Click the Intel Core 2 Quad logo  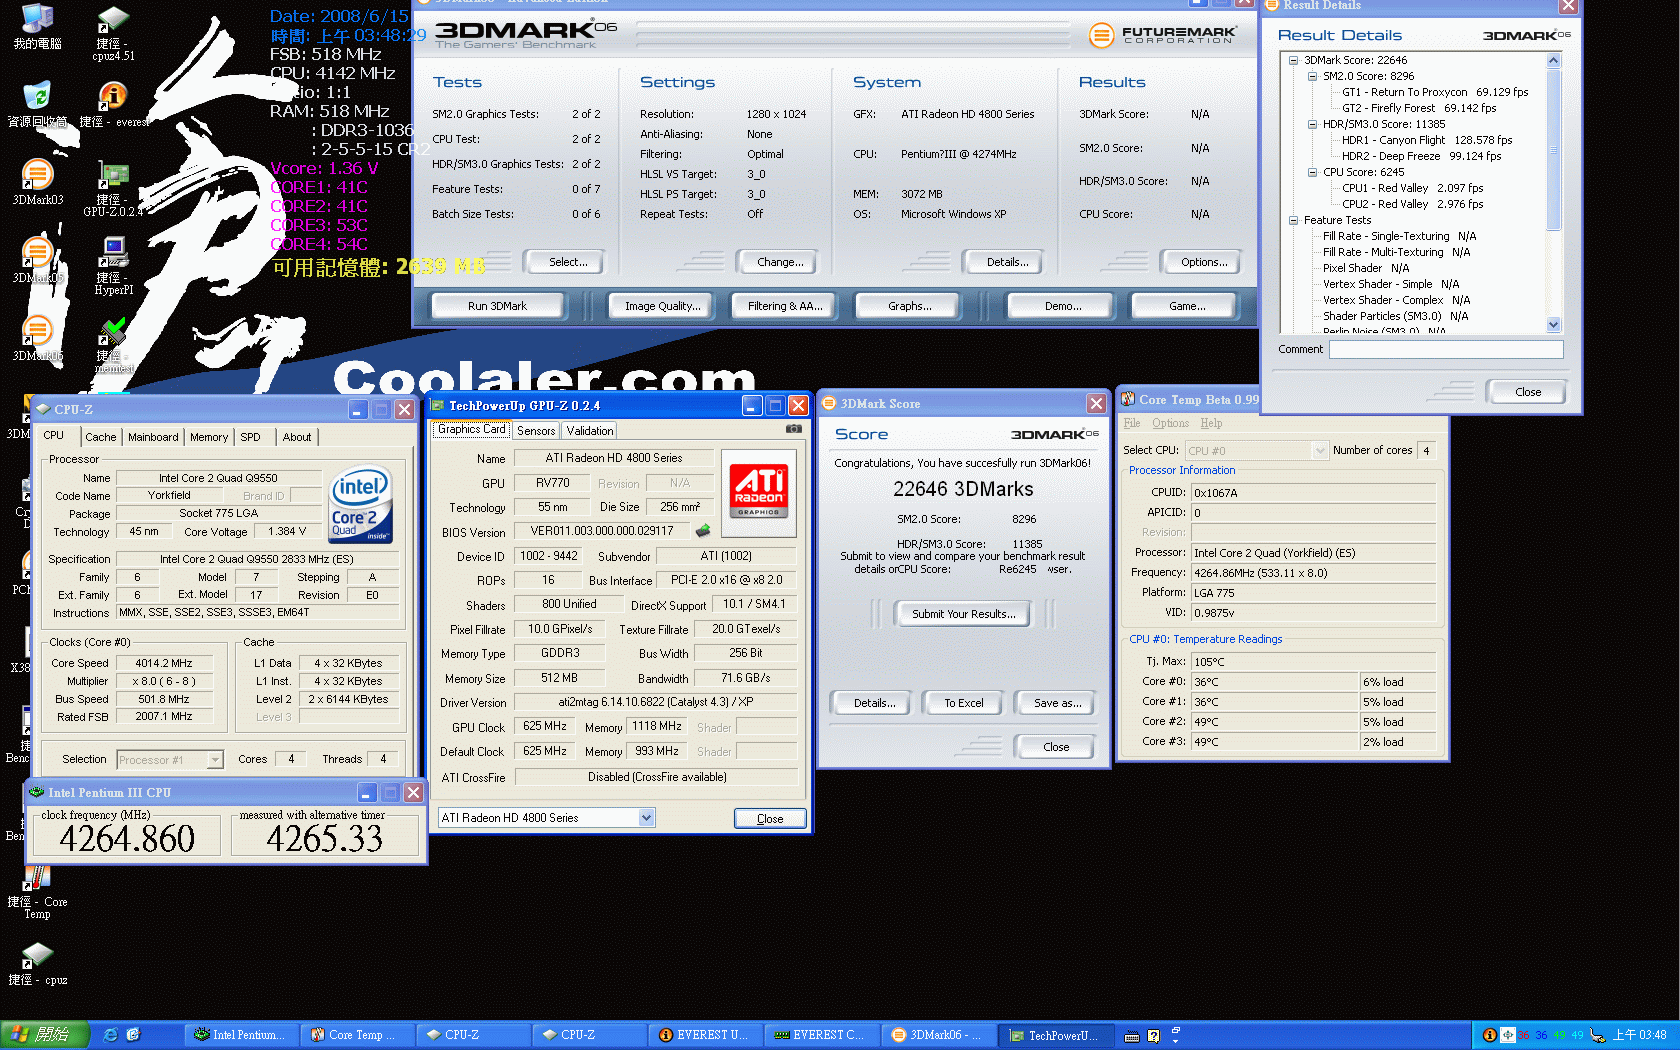[x=360, y=504]
